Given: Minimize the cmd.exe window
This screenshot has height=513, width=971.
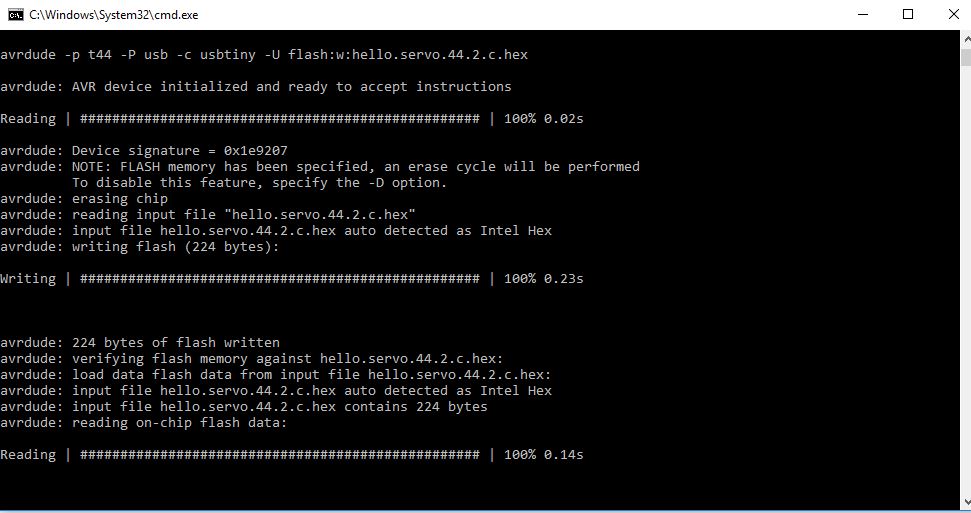Looking at the screenshot, I should tap(860, 14).
